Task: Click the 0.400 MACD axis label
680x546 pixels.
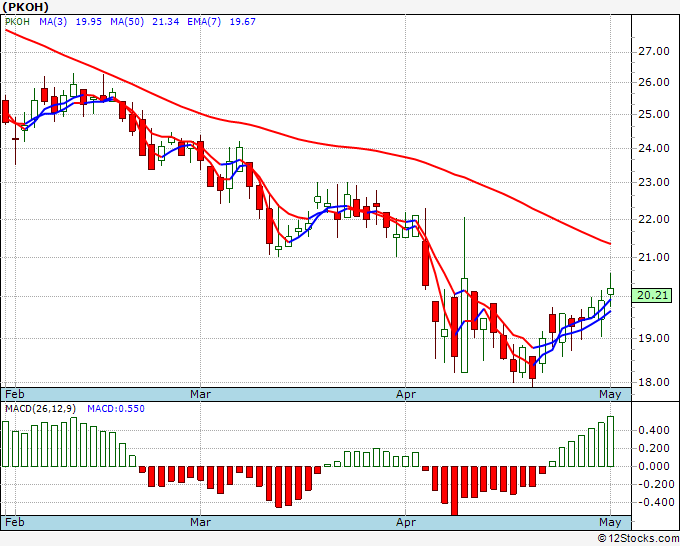Action: [654, 430]
